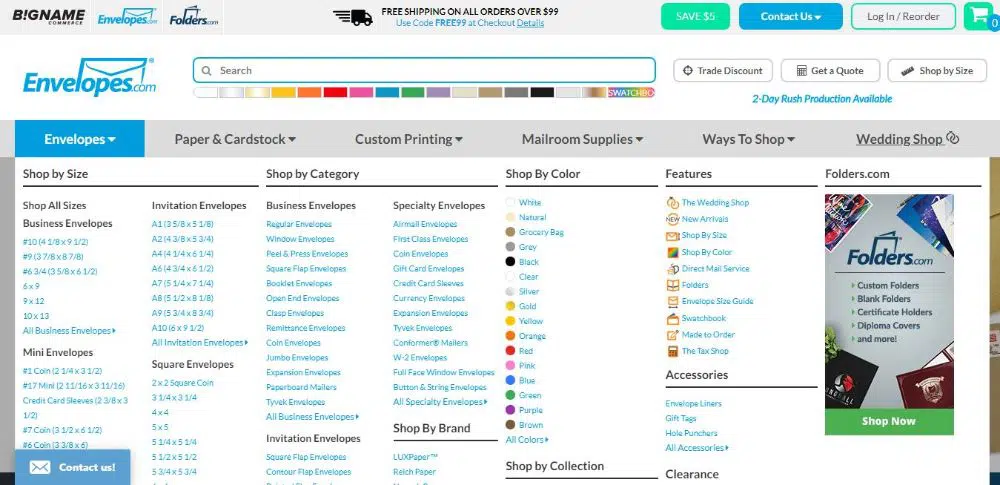Click the Swatchbook icon in Features
The image size is (1000, 485).
click(673, 318)
